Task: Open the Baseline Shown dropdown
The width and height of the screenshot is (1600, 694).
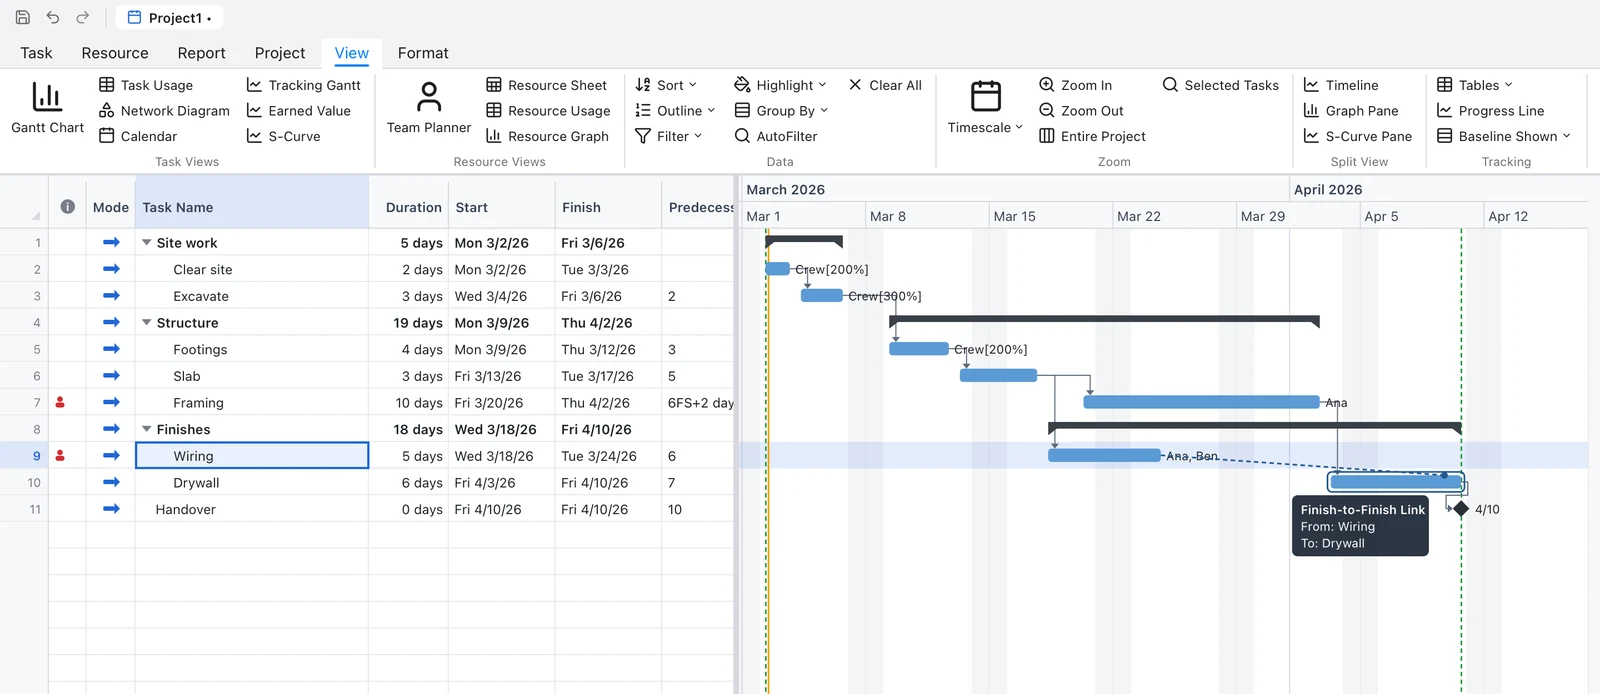Action: (x=1504, y=136)
